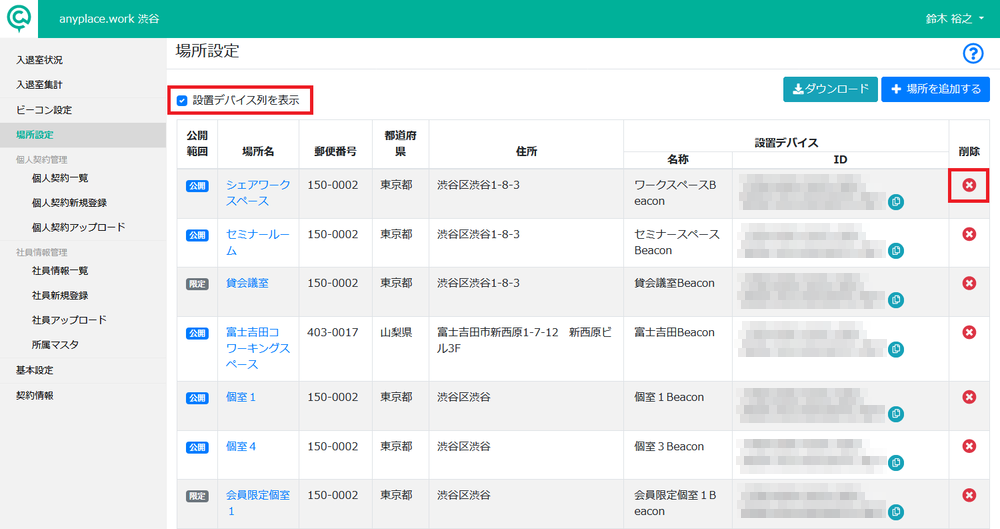Delete the 会員限定個室１ row

[x=969, y=495]
